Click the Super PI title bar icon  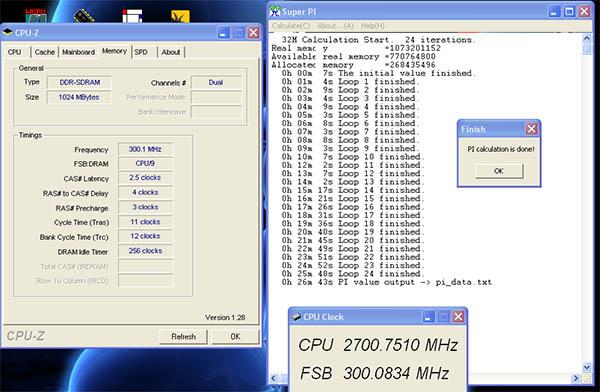[275, 11]
